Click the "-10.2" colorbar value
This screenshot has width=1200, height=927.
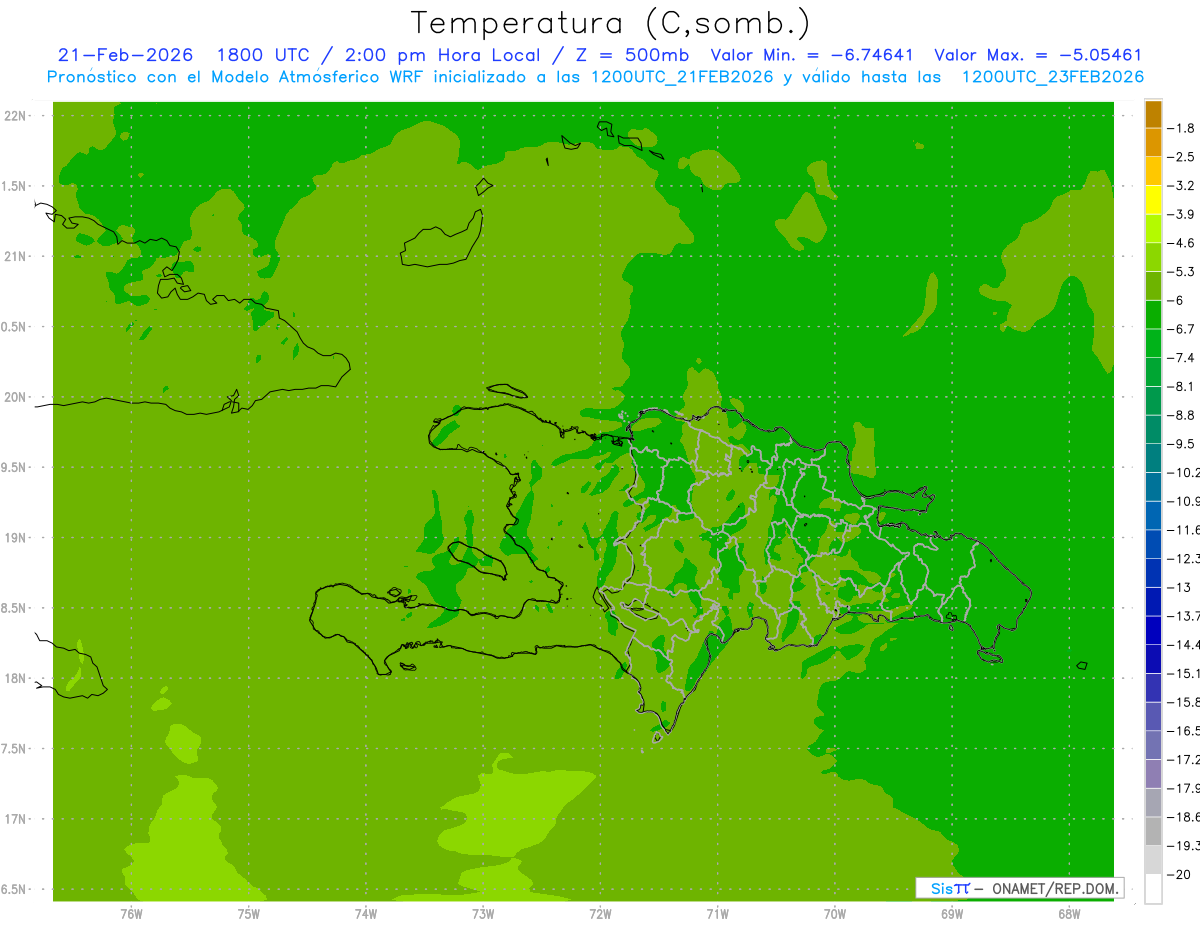click(x=1183, y=472)
